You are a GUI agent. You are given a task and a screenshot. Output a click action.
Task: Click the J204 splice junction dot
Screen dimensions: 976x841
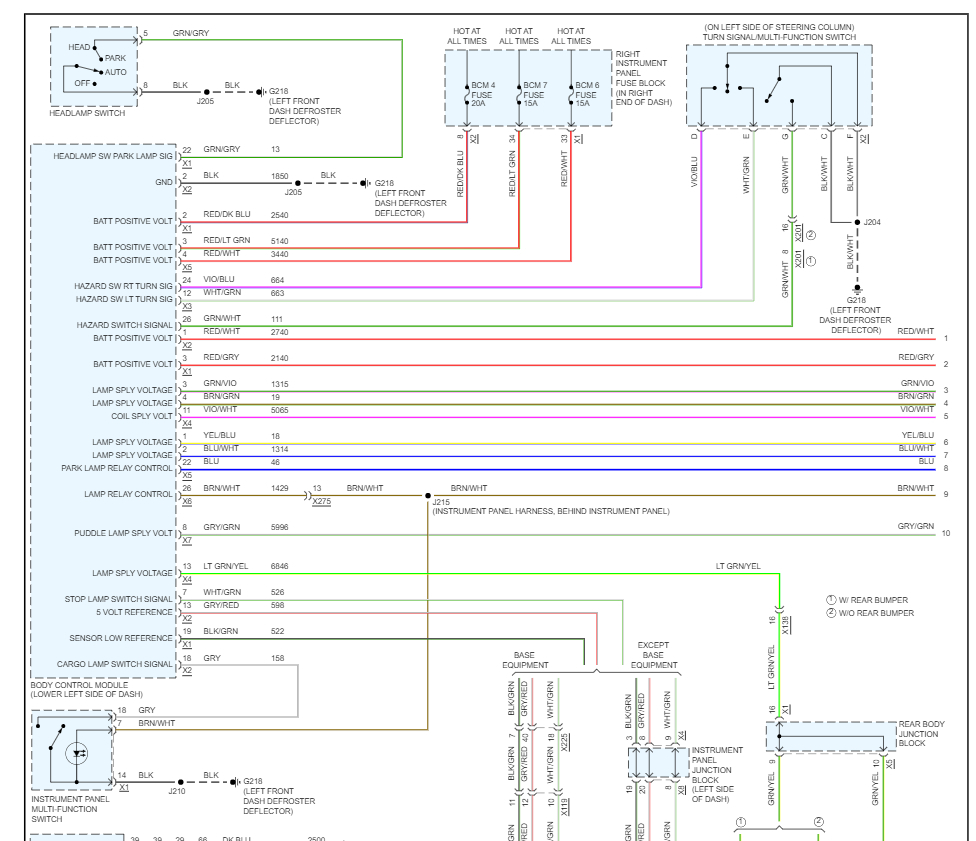[x=857, y=222]
